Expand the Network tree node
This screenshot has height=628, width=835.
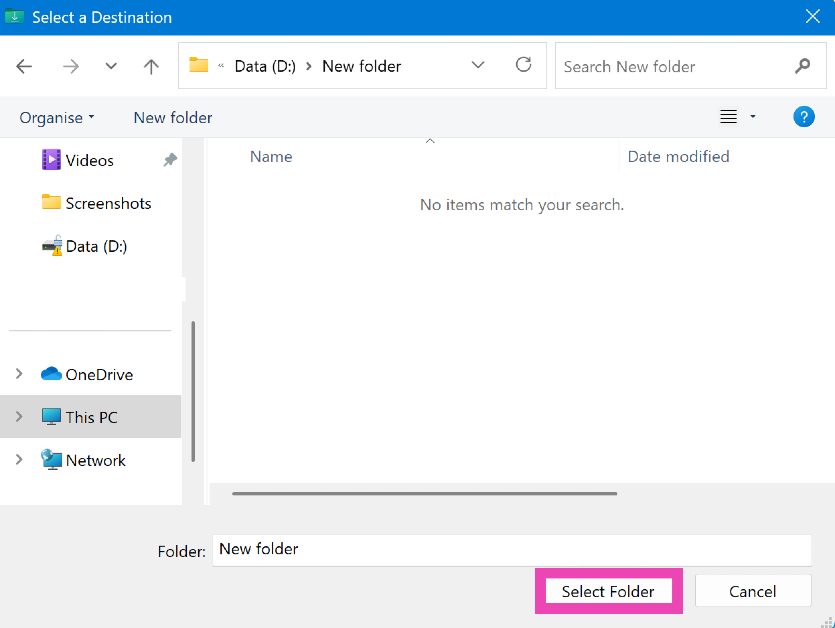(19, 460)
